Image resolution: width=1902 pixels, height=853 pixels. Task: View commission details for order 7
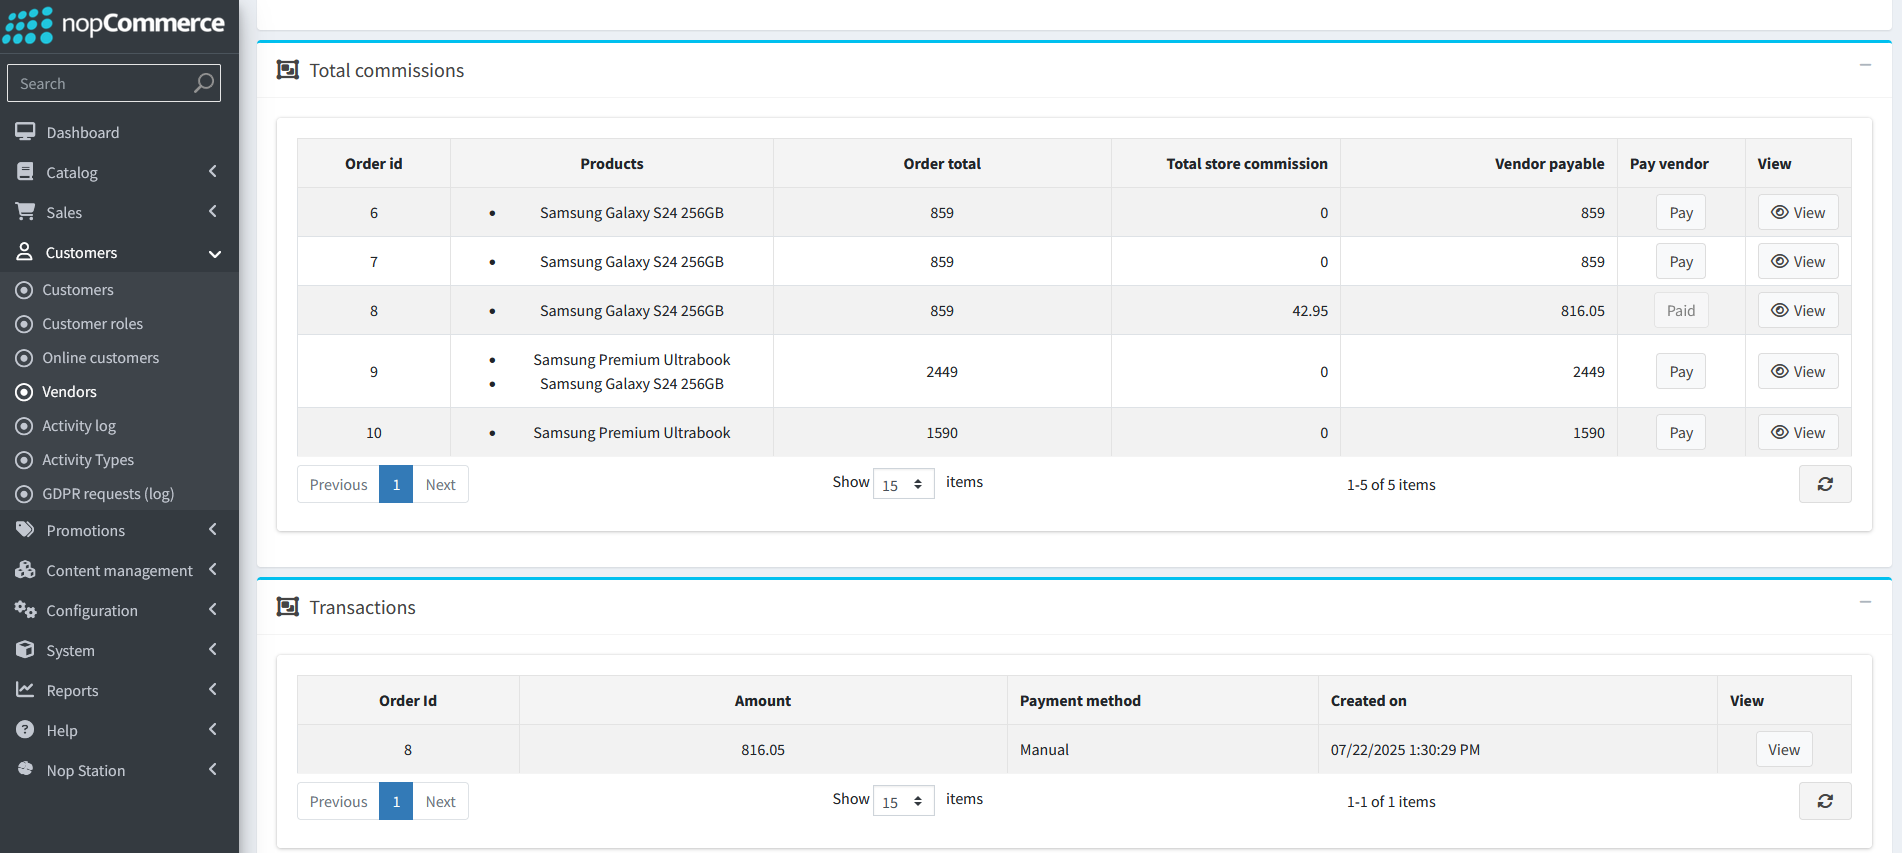point(1798,262)
